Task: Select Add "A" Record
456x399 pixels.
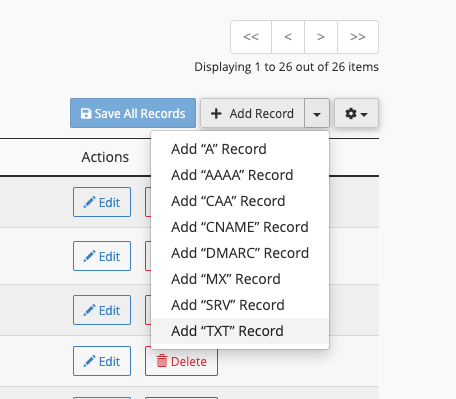Action: coord(240,149)
